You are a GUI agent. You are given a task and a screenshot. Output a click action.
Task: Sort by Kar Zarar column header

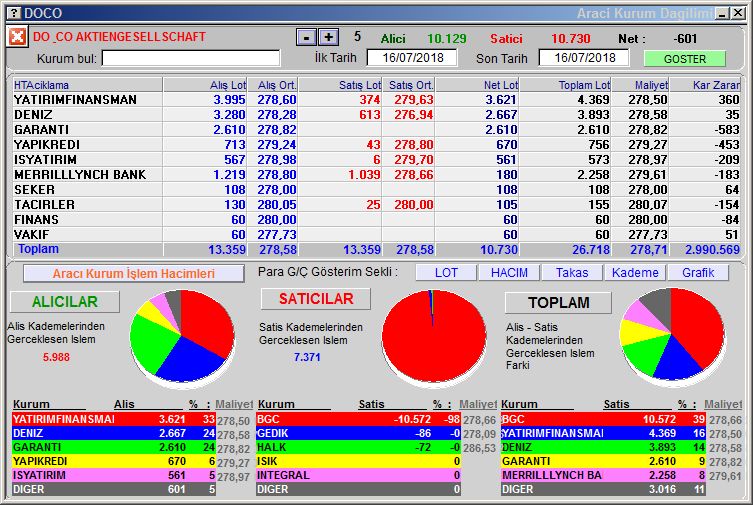tap(705, 85)
